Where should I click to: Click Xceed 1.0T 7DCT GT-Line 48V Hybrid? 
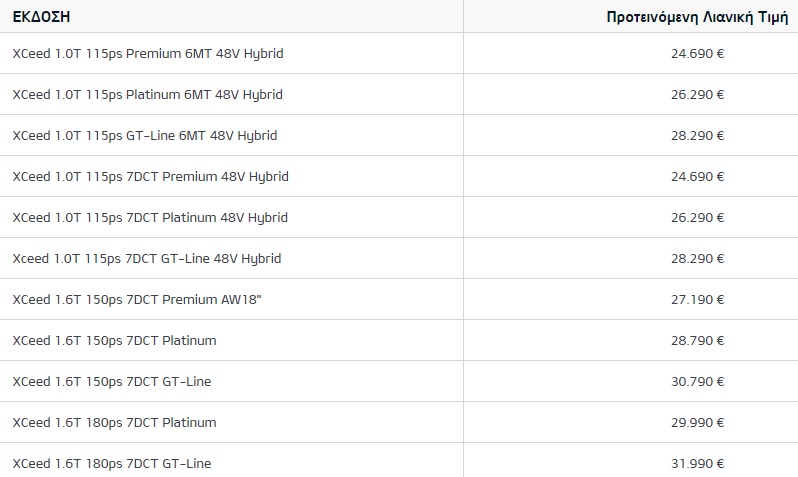click(146, 258)
